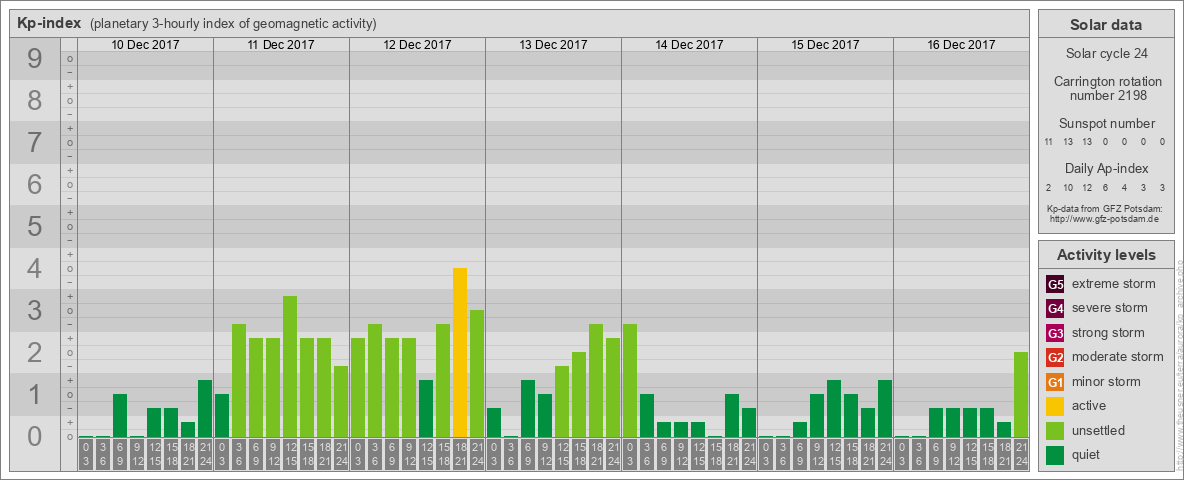
Task: Click the 11 Dec 3-6h bar
Action: coord(239,380)
